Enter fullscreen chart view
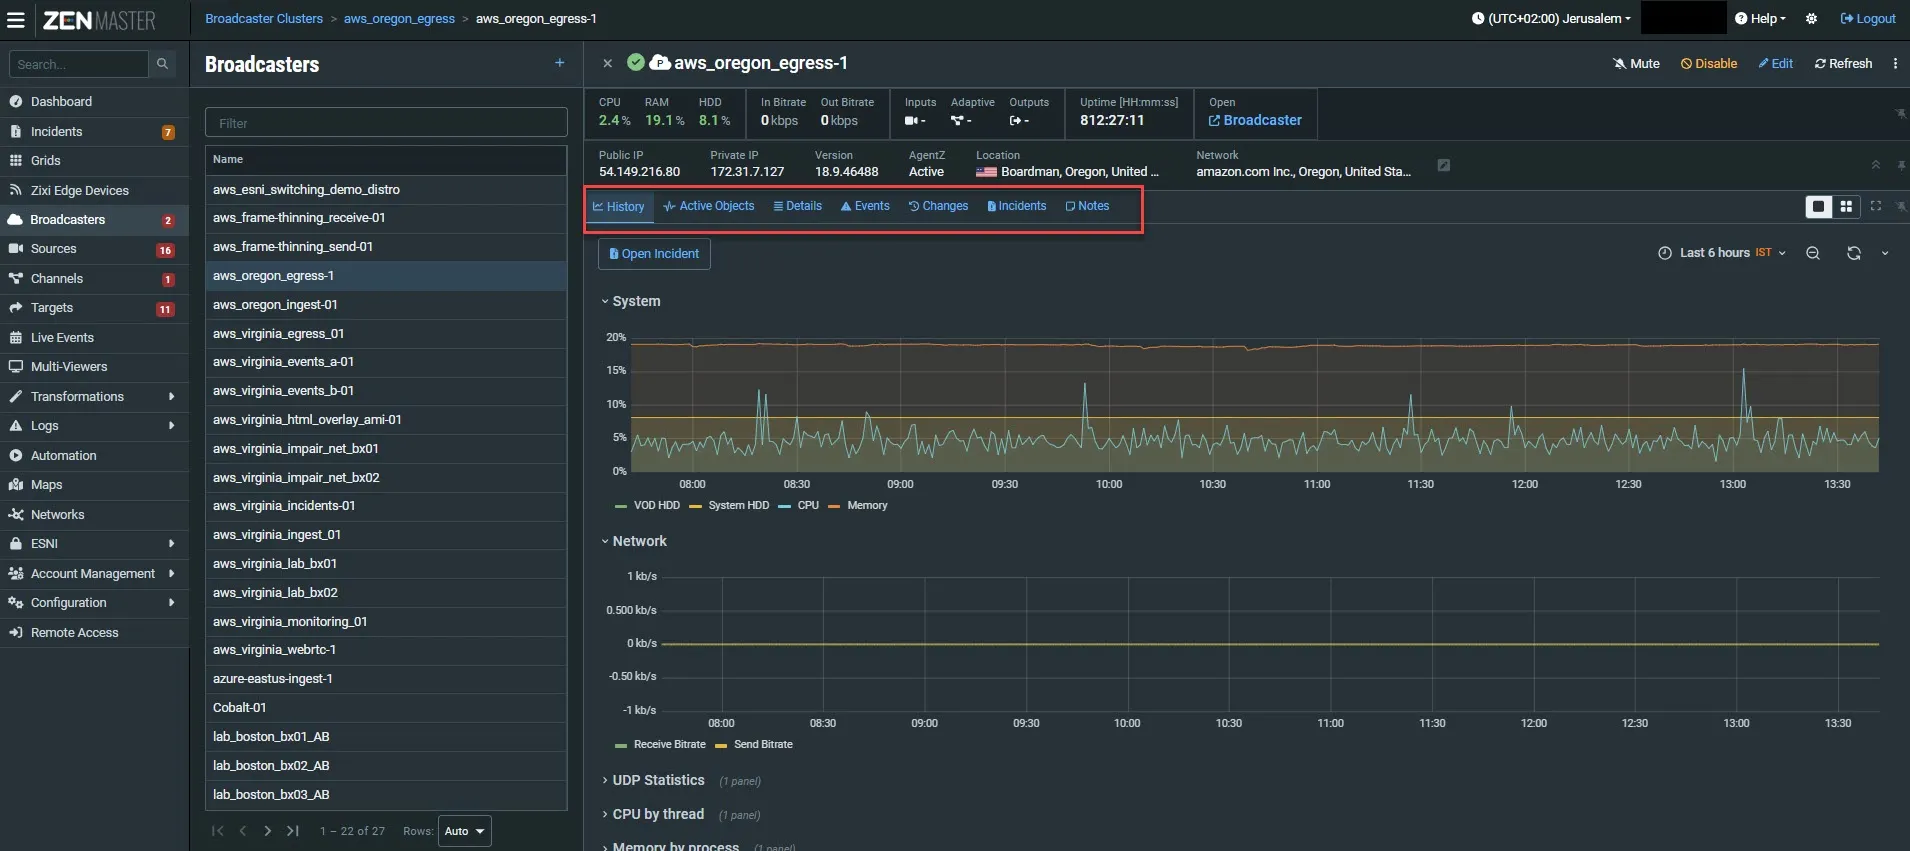 (1876, 206)
